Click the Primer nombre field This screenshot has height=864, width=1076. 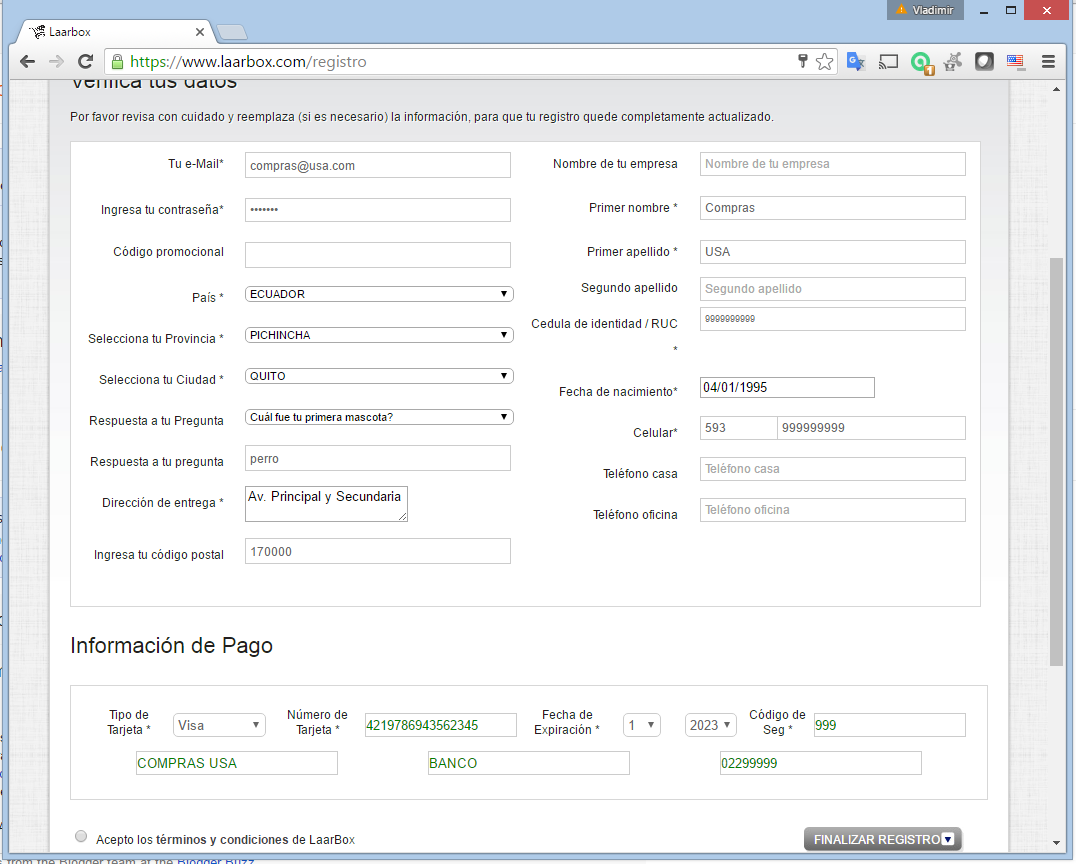tap(832, 208)
